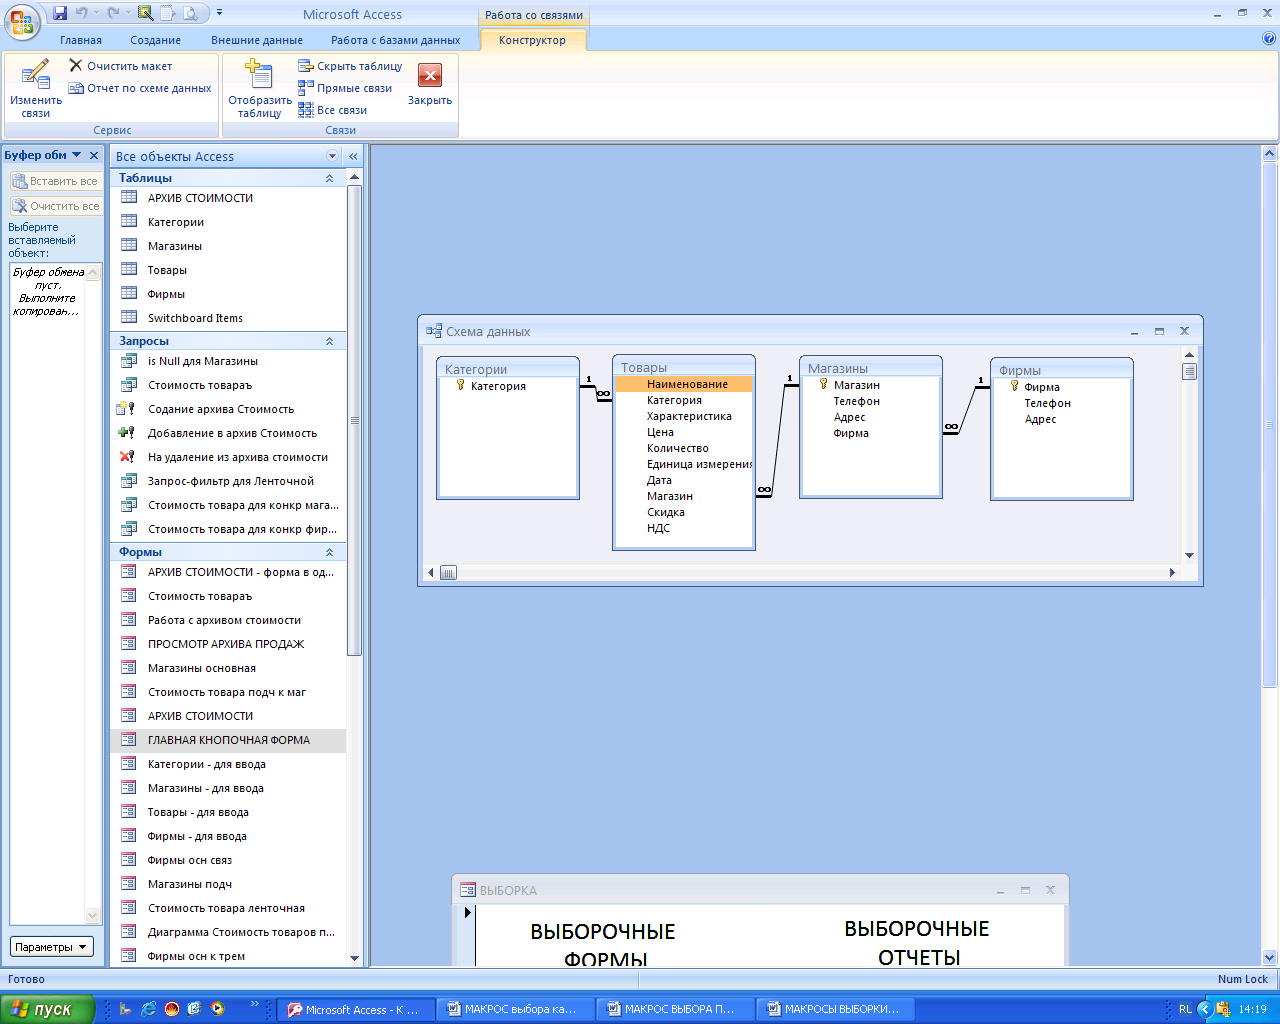1280x1024 pixels.
Task: Click Прямые связи in the ribbon
Action: coord(345,88)
